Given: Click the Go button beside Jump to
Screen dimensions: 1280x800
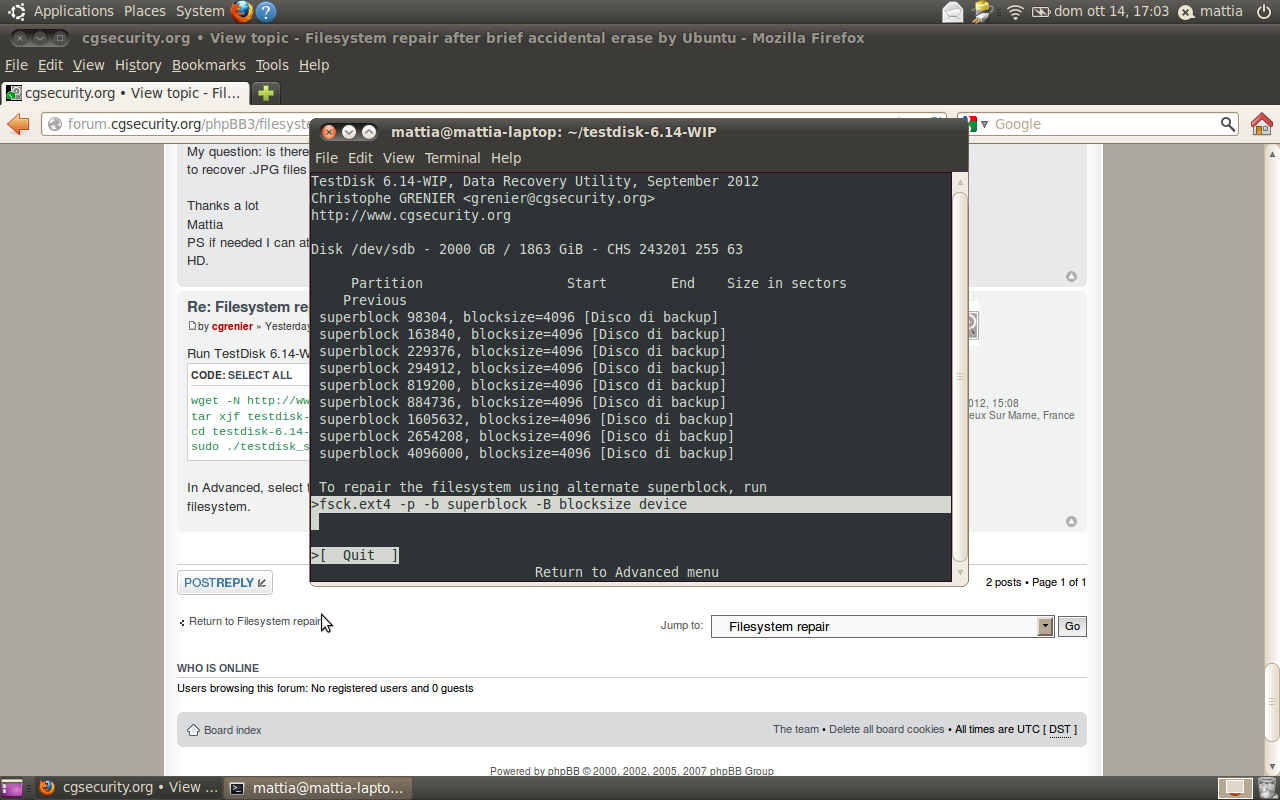Looking at the screenshot, I should click(1072, 626).
